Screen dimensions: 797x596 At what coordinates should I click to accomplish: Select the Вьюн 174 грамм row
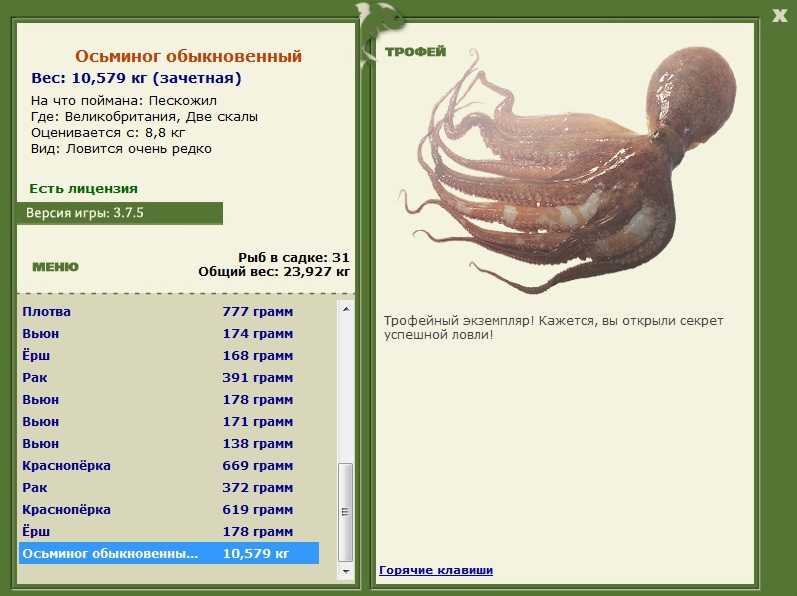pos(169,334)
